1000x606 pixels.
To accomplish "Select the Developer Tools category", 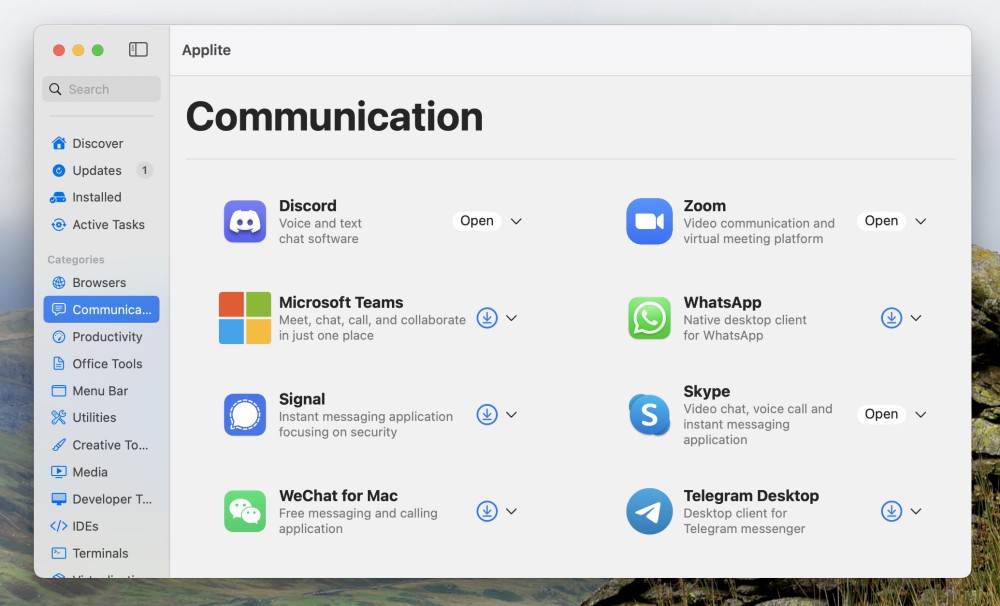I will coord(101,499).
